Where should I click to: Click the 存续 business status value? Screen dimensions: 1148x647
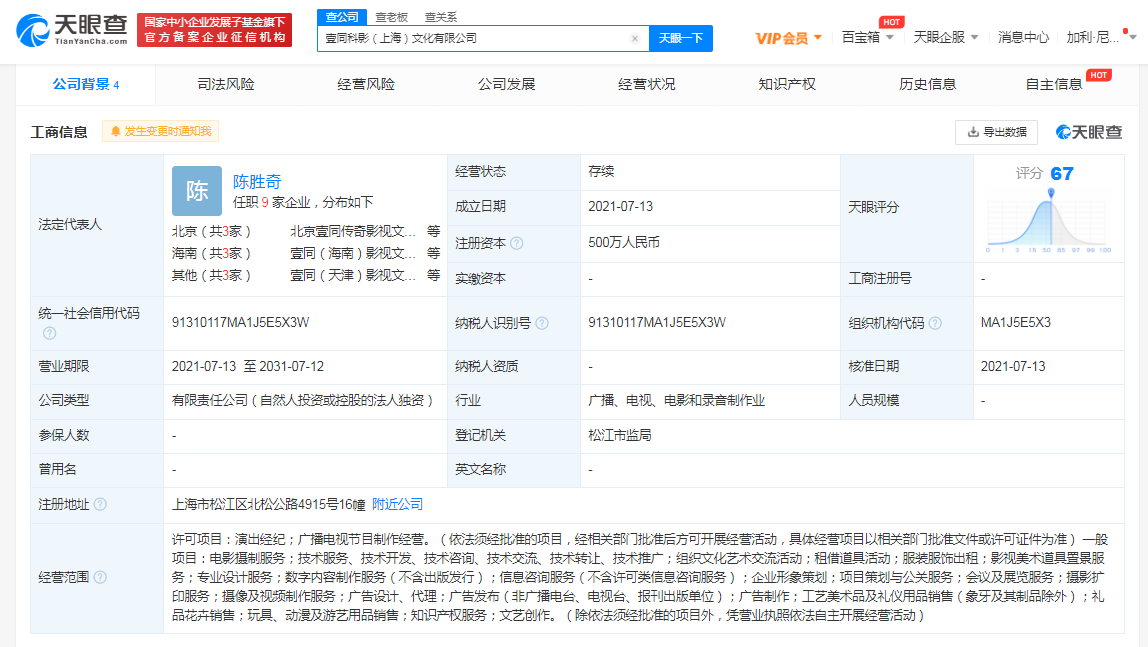601,171
